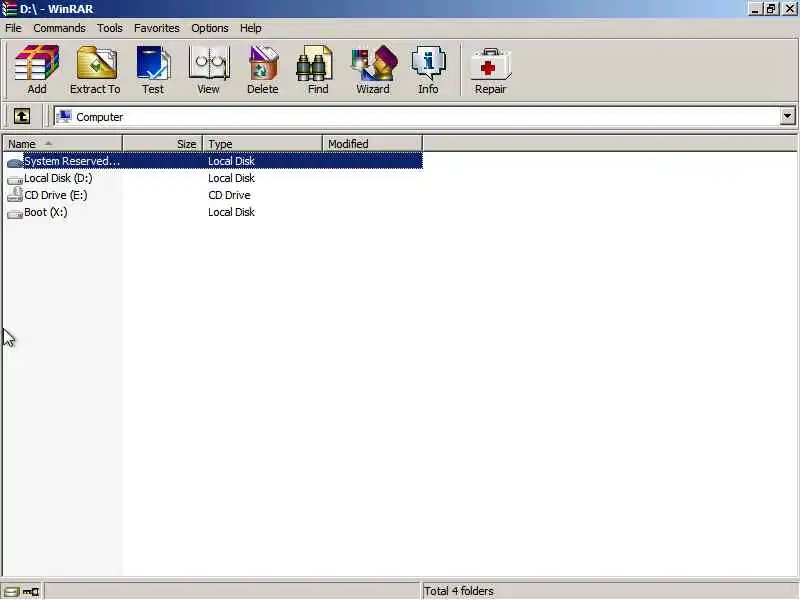This screenshot has width=800, height=600.
Task: Select the System Reserved row name
Action: (72, 161)
